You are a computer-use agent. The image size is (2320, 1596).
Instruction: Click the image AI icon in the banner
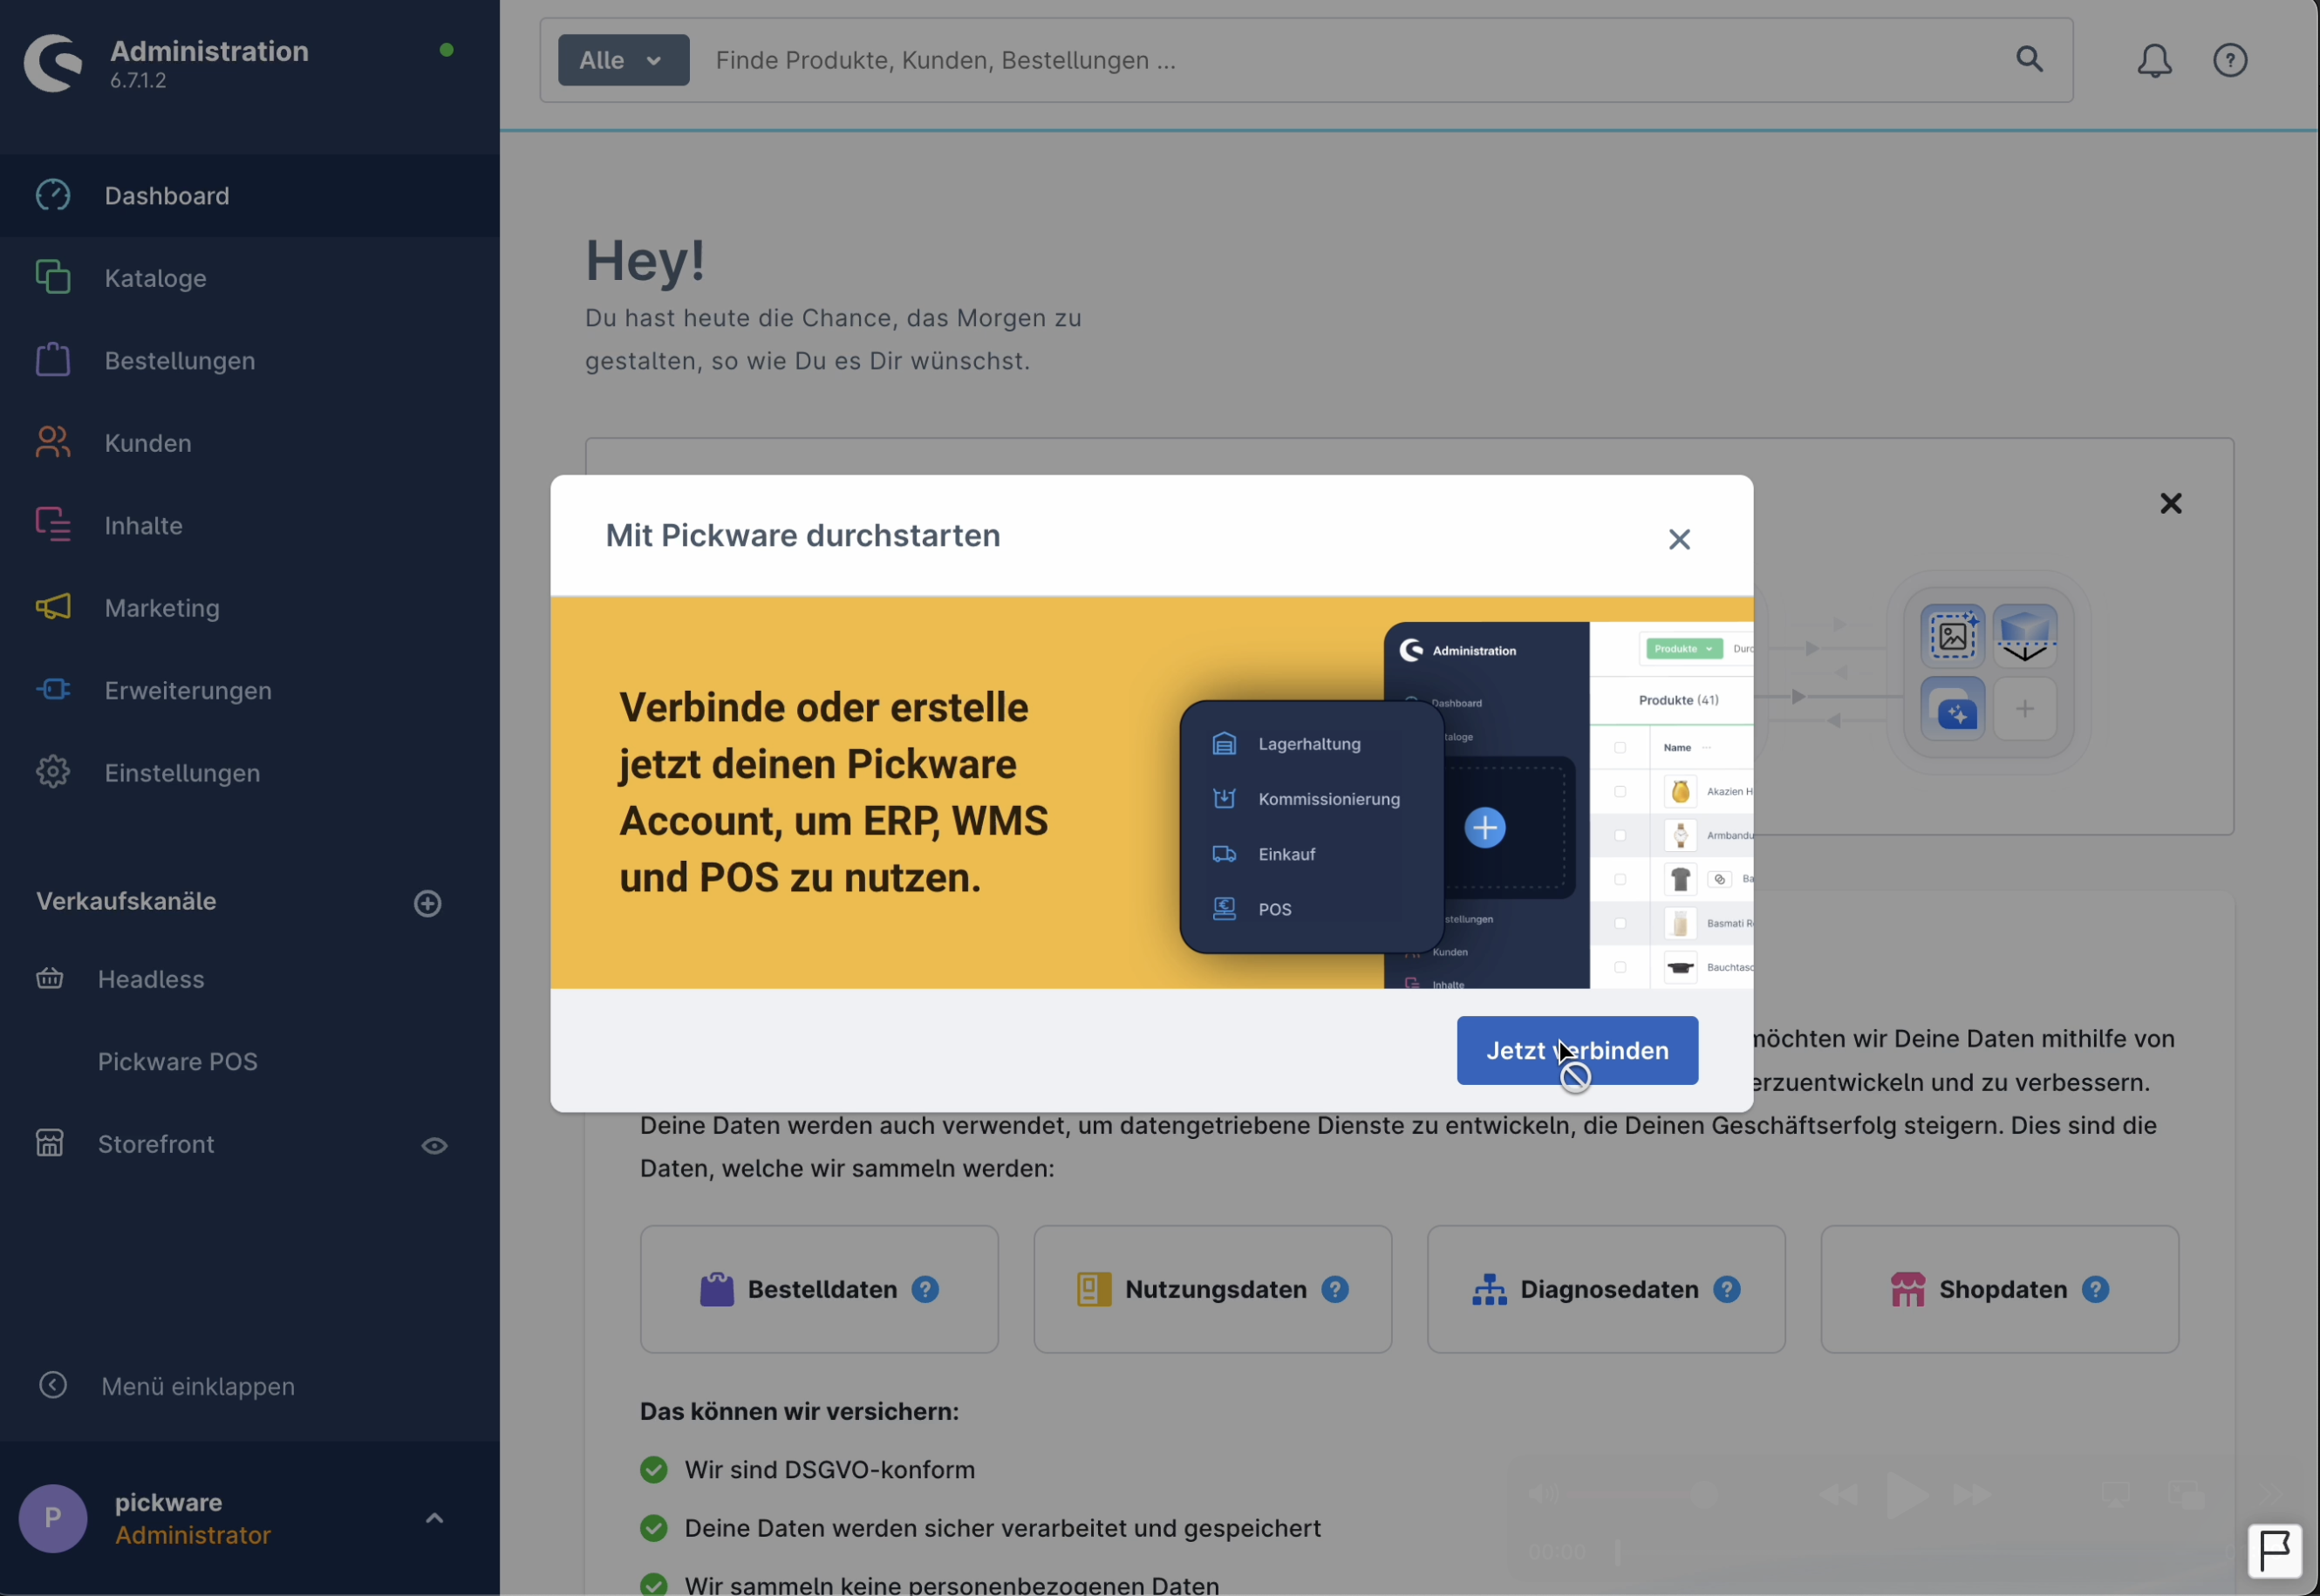click(x=1952, y=636)
